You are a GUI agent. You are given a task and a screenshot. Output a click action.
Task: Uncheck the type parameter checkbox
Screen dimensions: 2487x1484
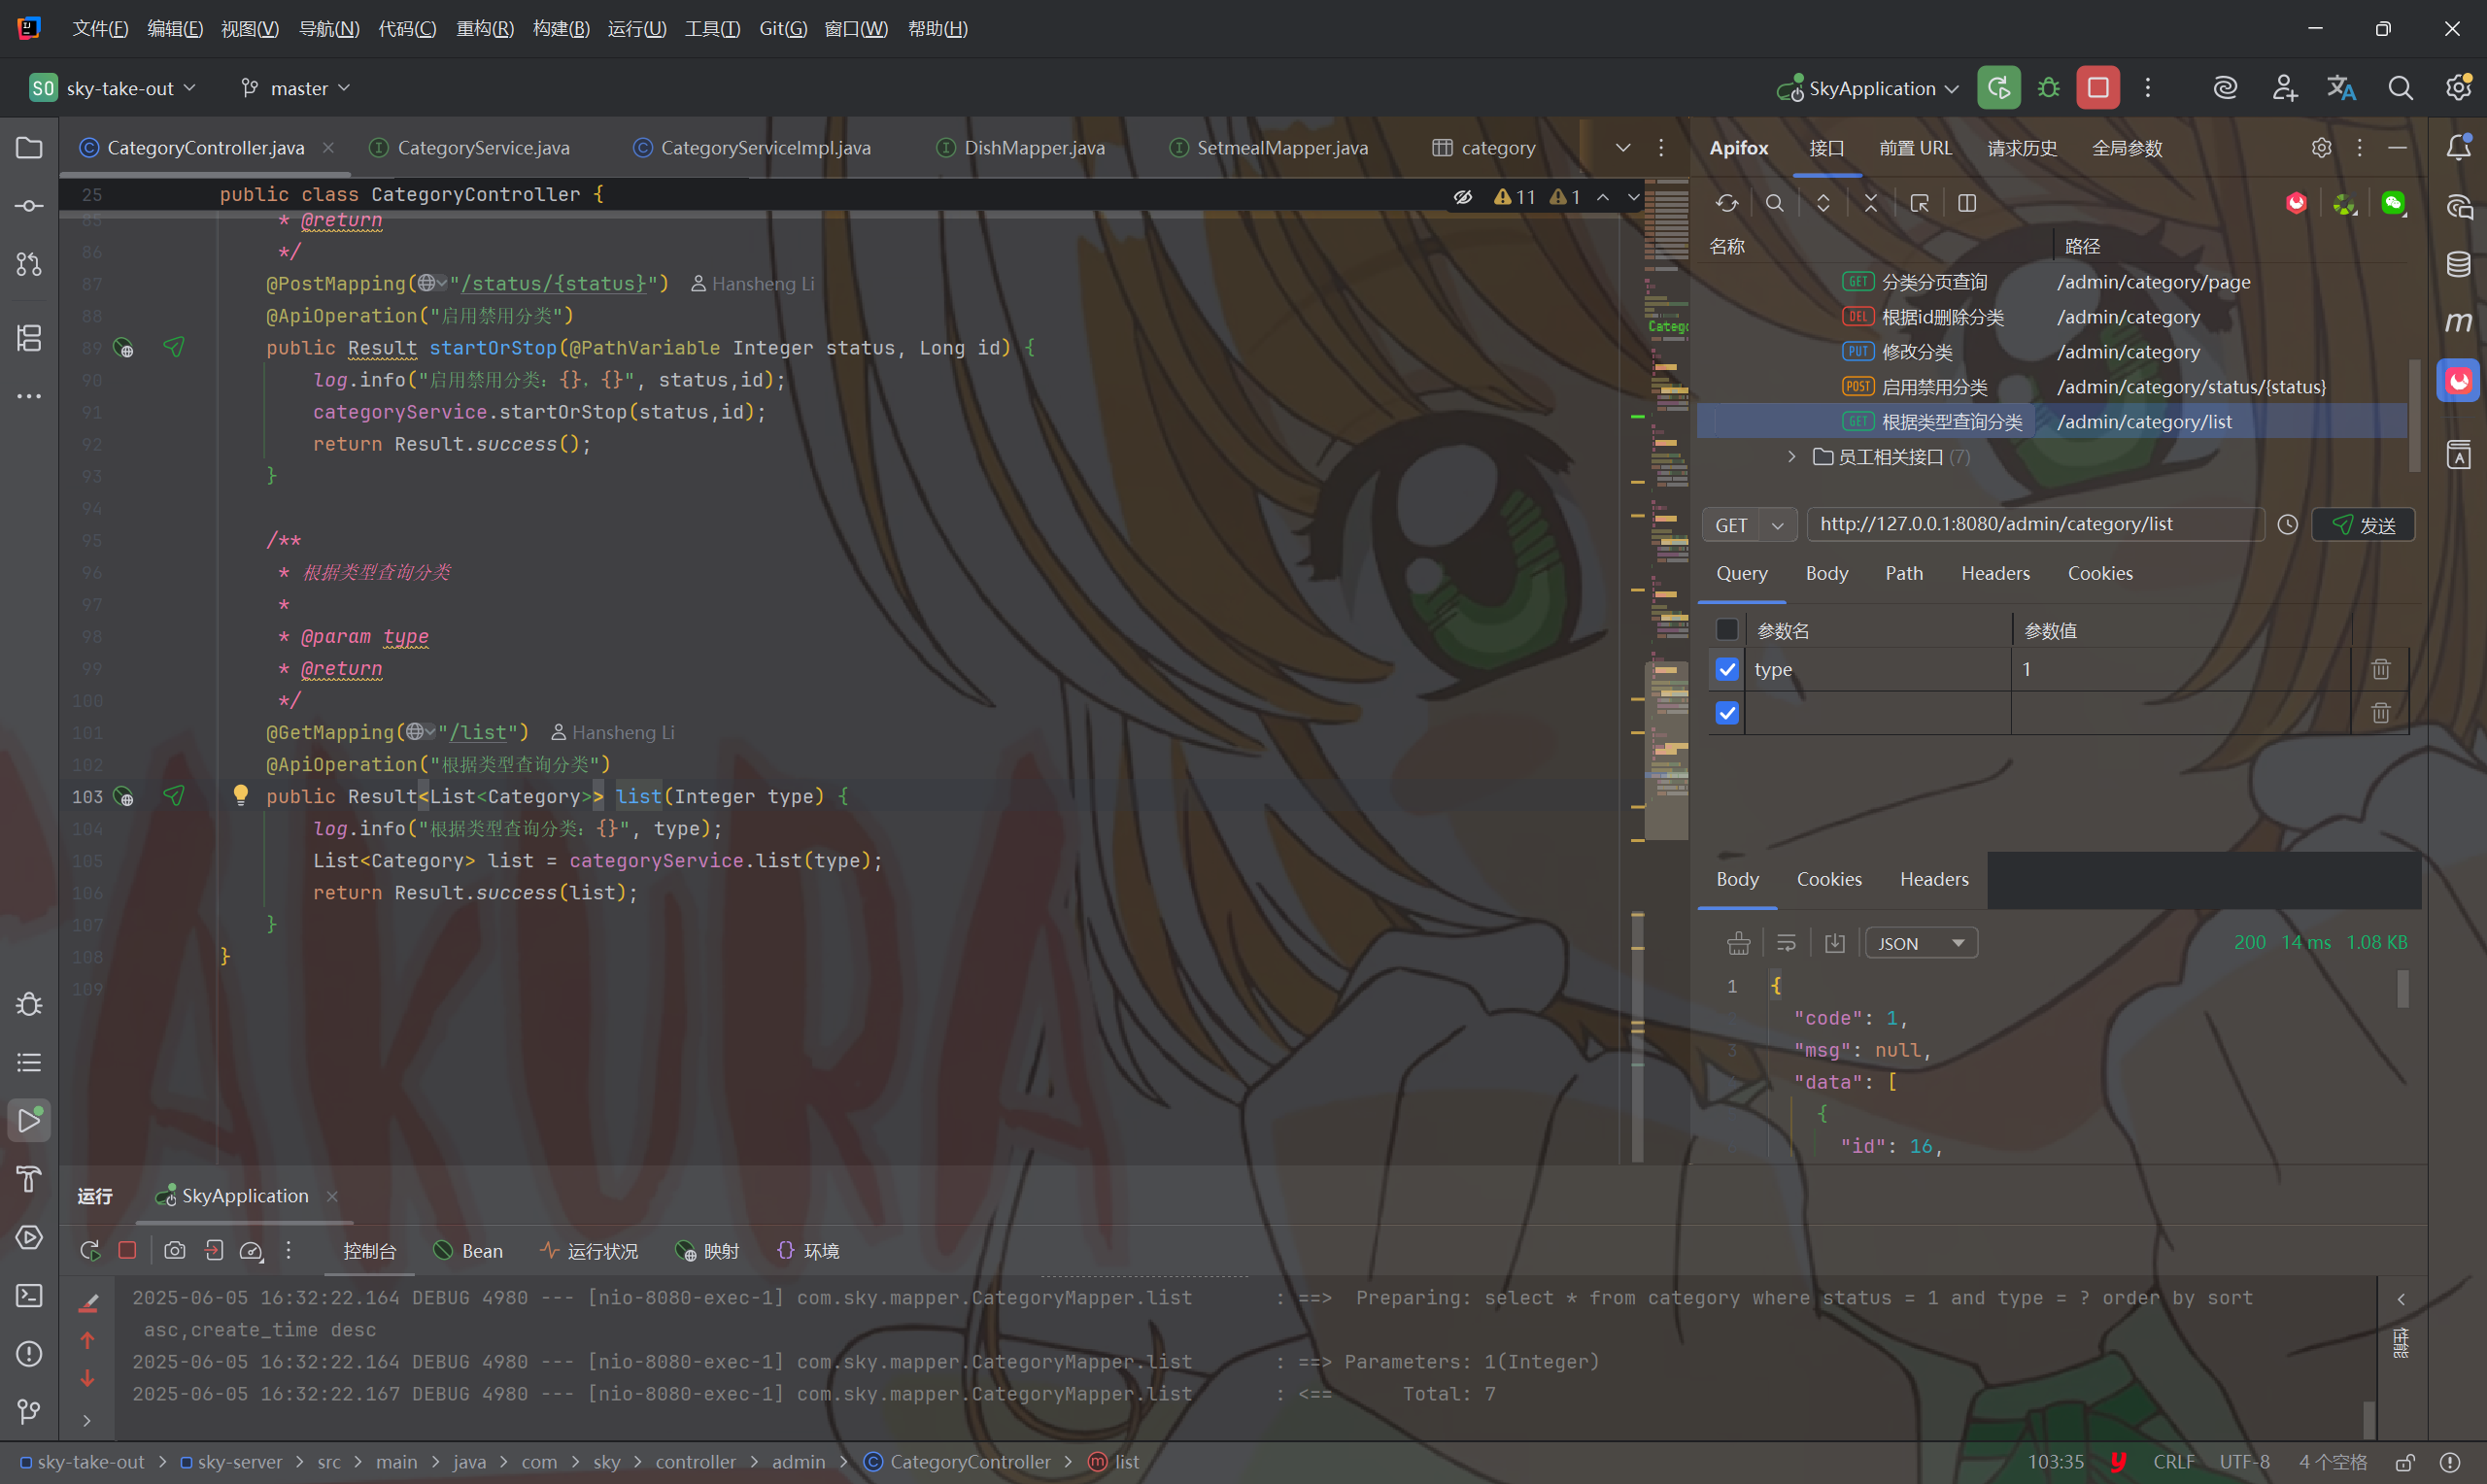(x=1727, y=669)
